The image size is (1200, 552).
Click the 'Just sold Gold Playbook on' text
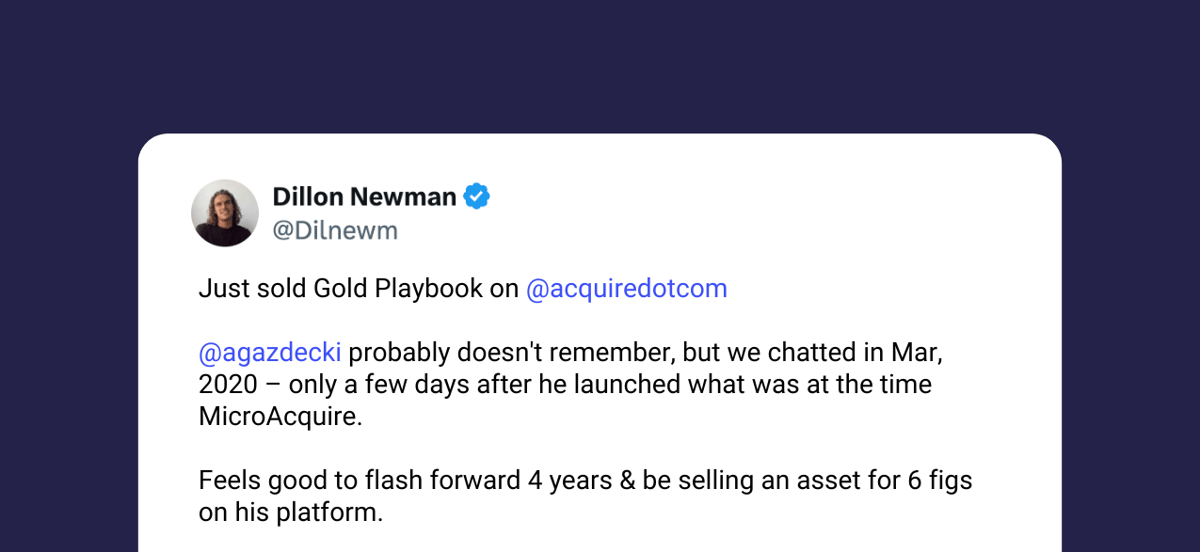point(358,290)
